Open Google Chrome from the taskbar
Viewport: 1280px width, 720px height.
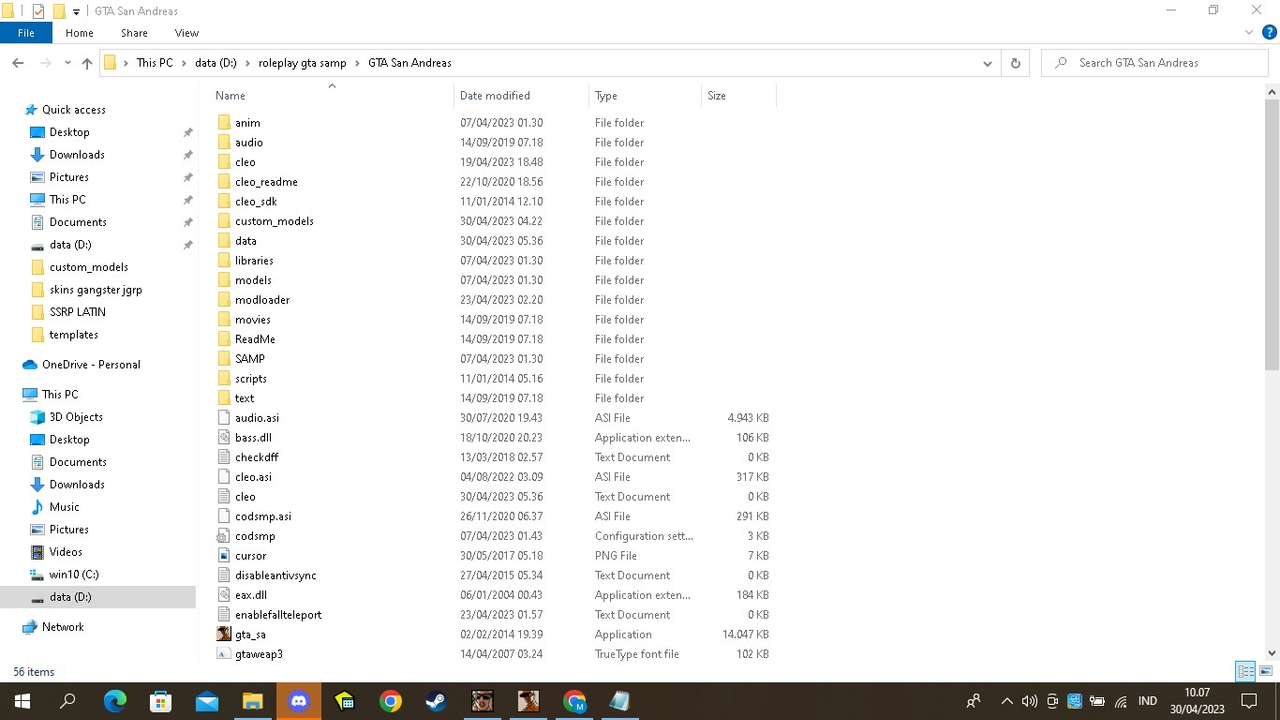pos(390,701)
